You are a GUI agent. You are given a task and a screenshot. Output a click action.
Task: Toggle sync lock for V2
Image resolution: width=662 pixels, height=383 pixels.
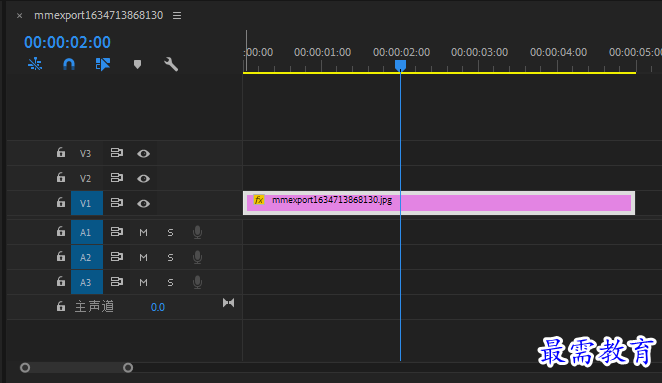coord(117,177)
